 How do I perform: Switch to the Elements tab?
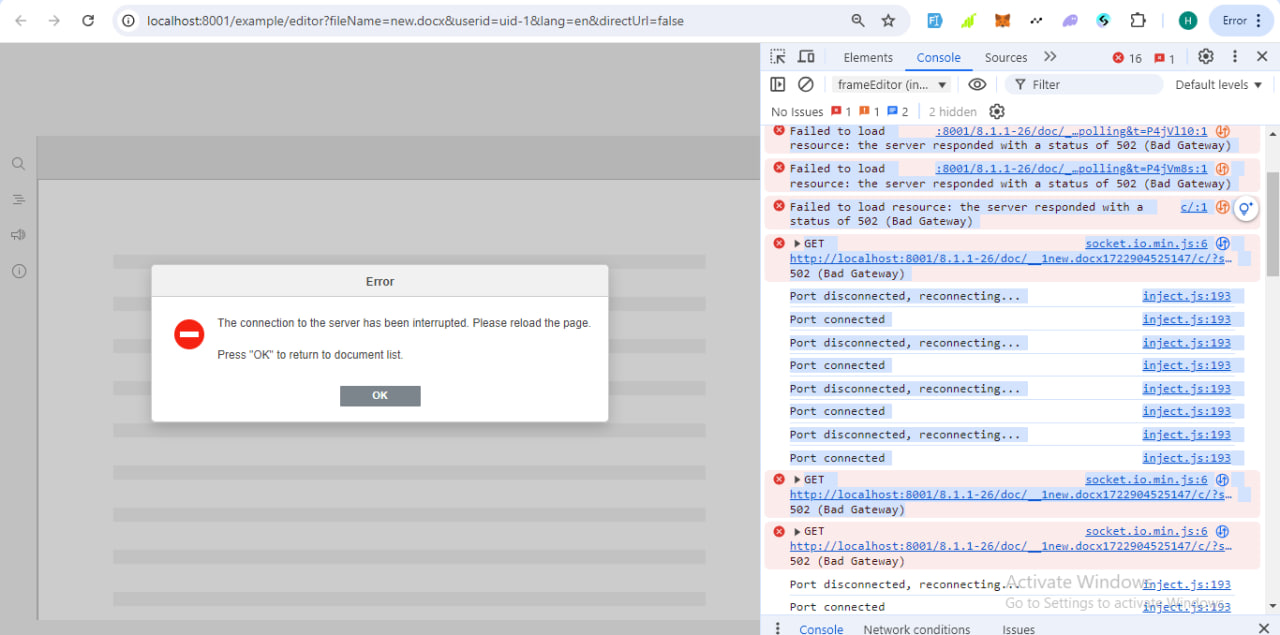click(868, 57)
